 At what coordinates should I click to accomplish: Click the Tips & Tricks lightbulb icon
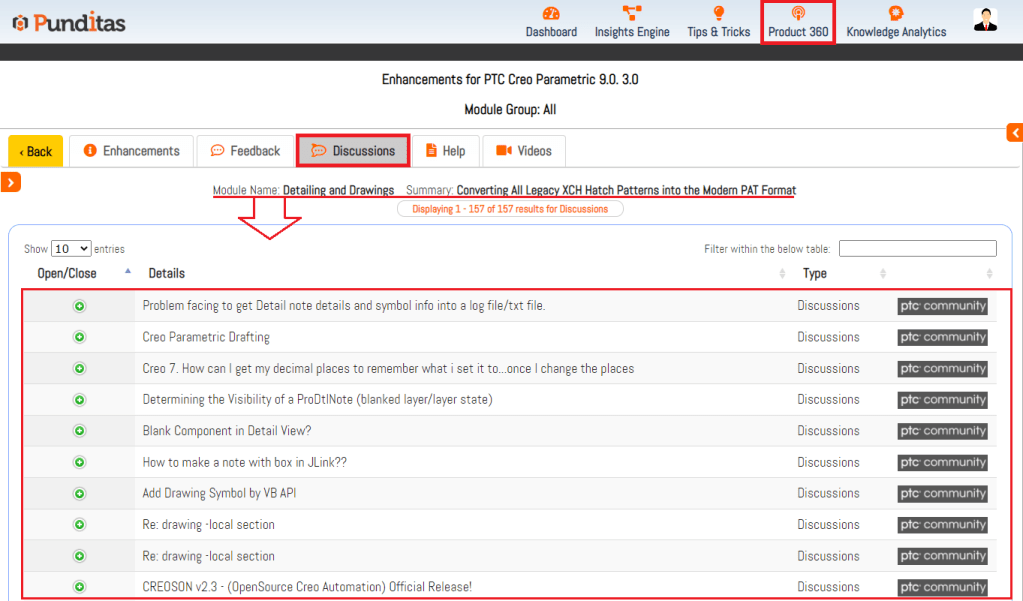(x=718, y=14)
